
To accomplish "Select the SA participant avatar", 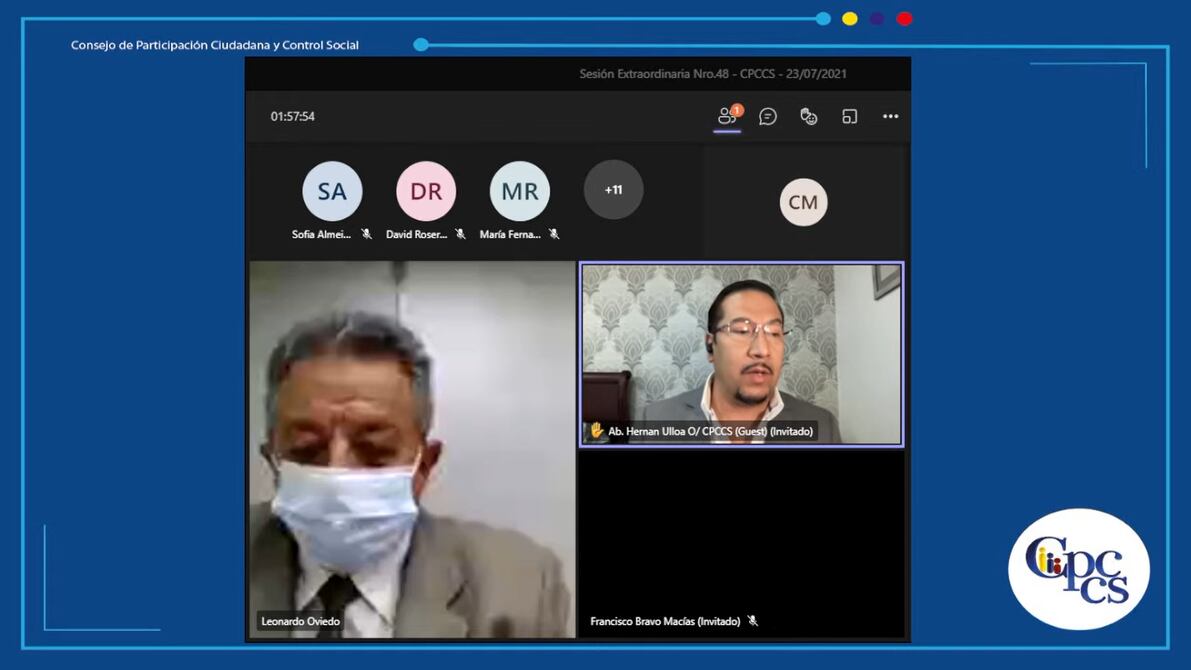I will tap(332, 191).
